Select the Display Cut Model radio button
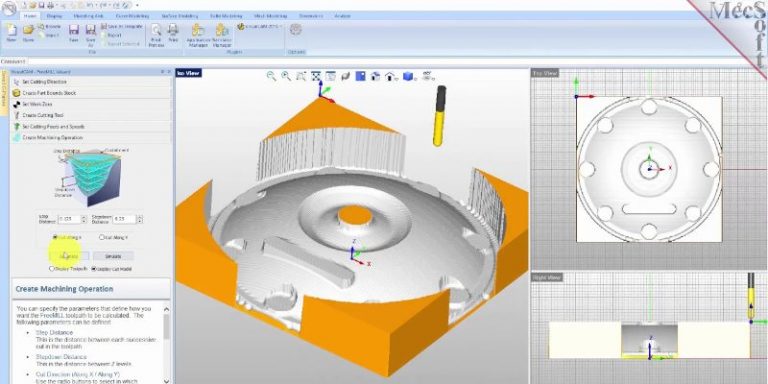The width and height of the screenshot is (768, 384). [x=94, y=268]
